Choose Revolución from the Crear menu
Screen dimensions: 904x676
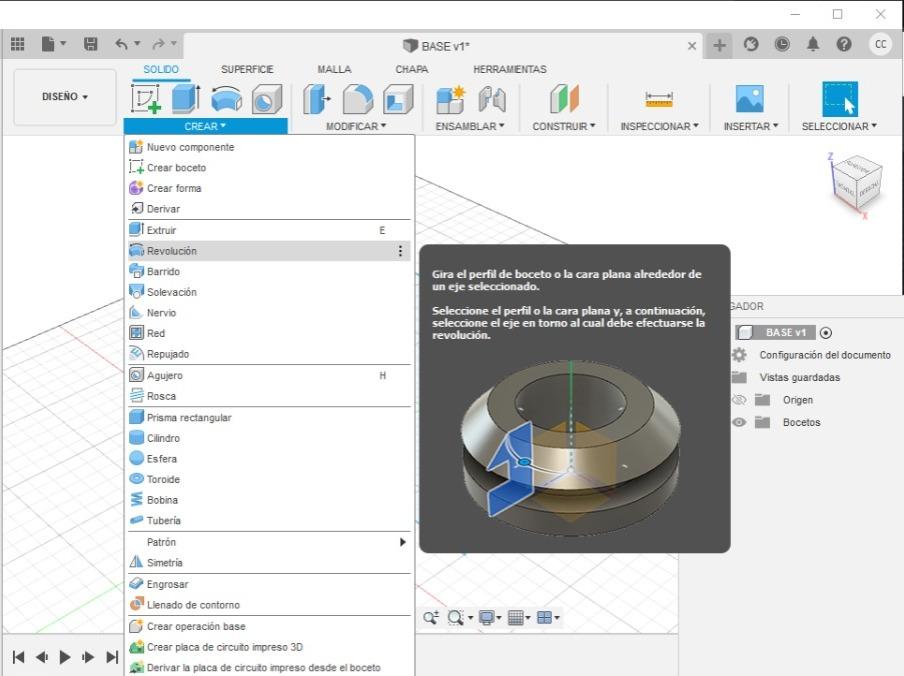tap(269, 251)
